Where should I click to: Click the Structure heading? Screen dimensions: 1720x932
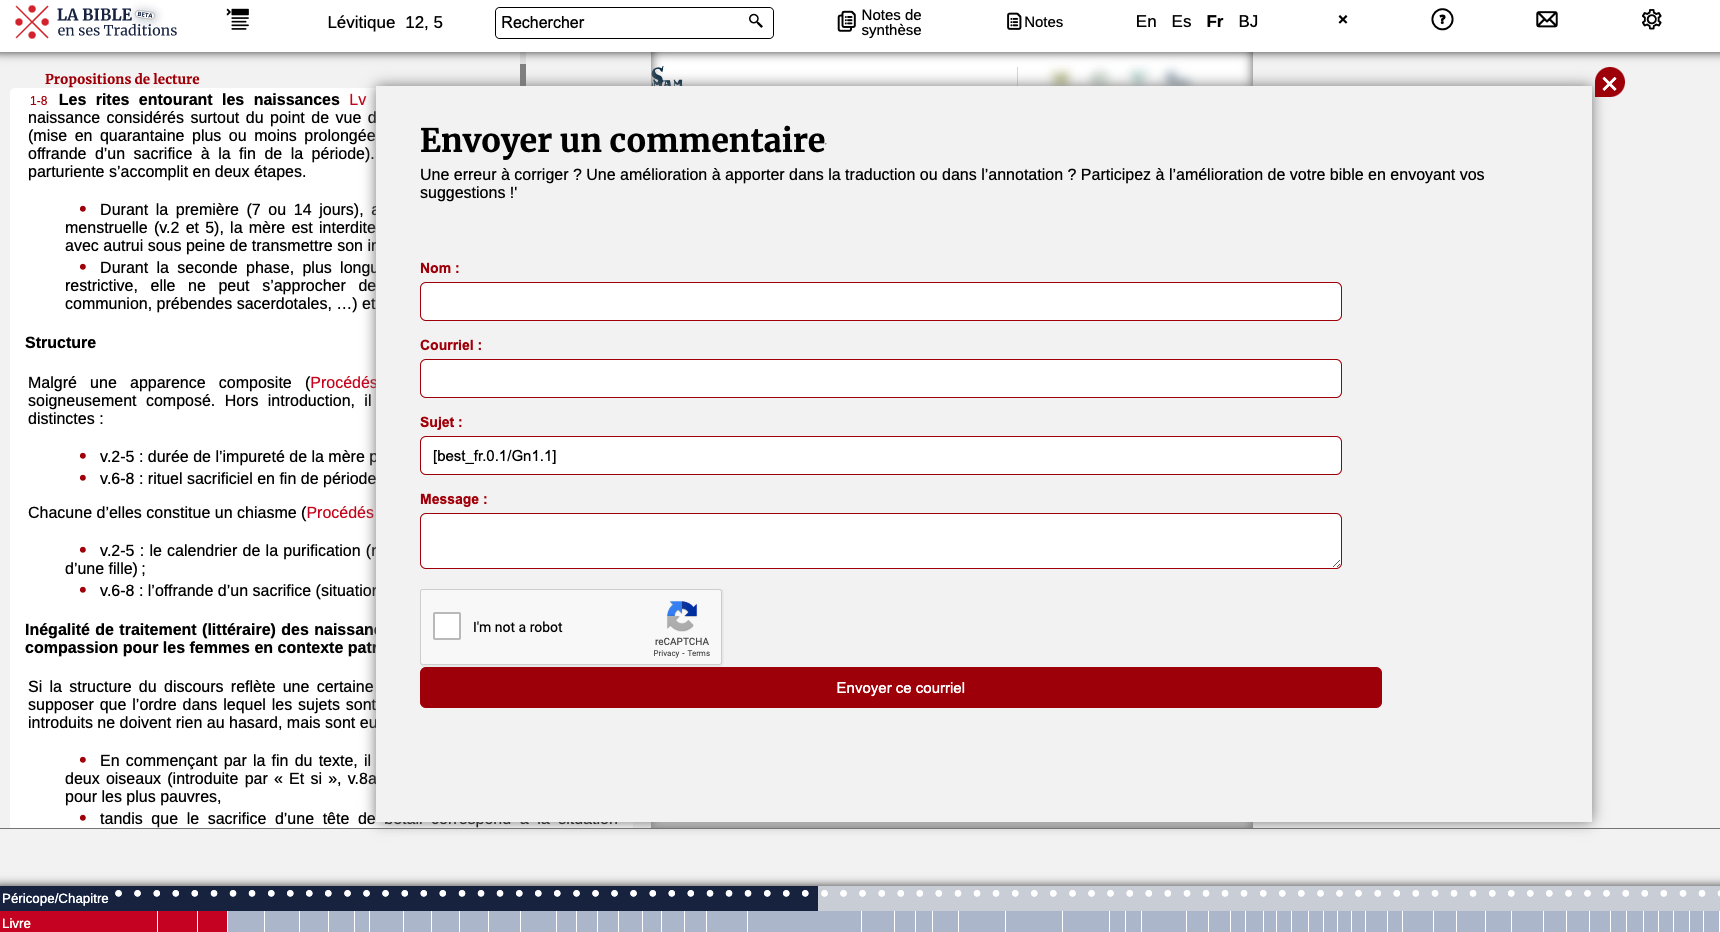61,343
